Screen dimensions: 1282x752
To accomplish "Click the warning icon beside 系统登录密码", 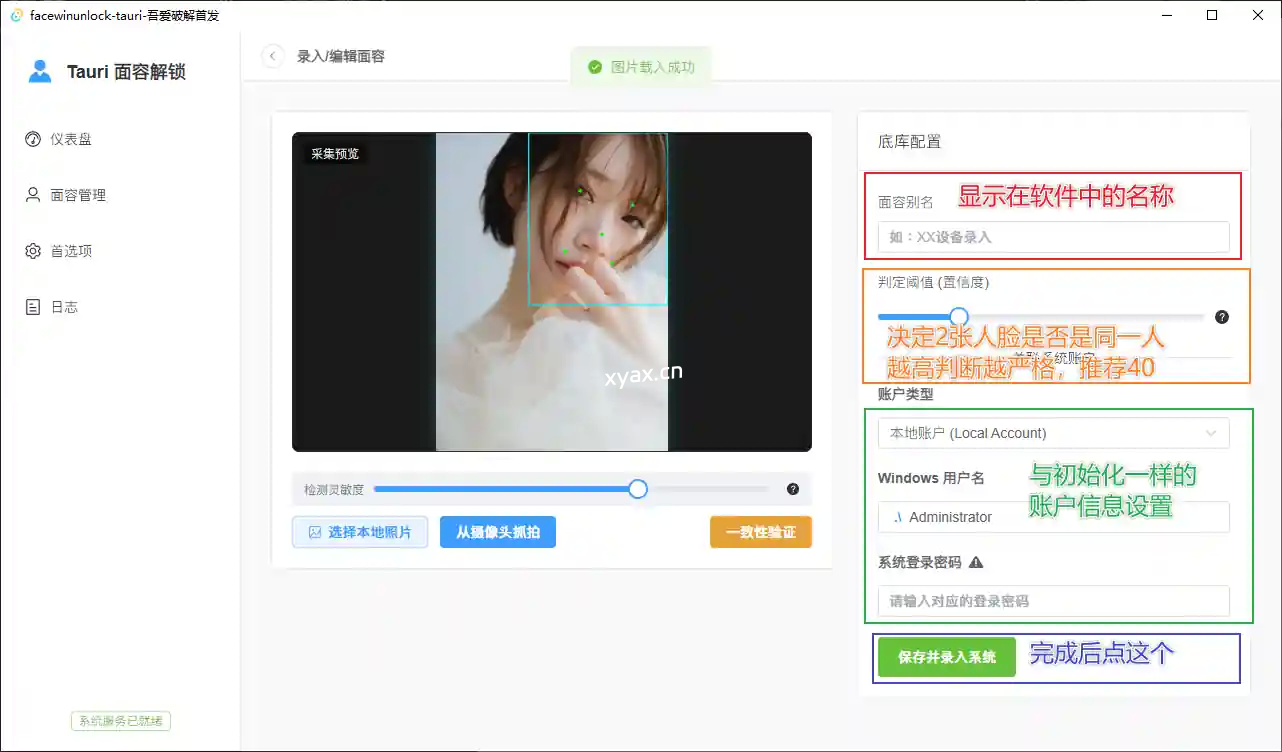I will coord(975,564).
